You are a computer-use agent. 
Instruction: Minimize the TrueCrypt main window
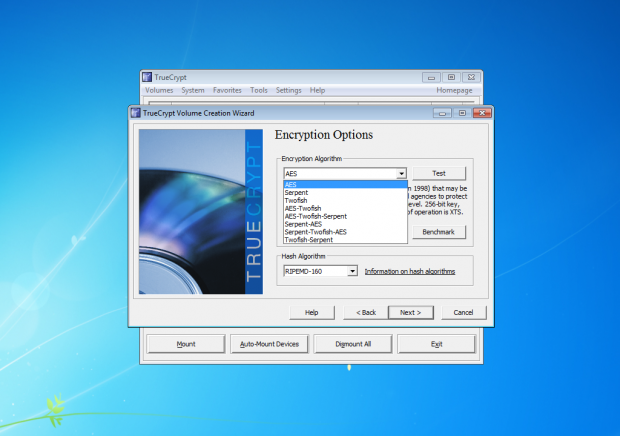pos(431,77)
